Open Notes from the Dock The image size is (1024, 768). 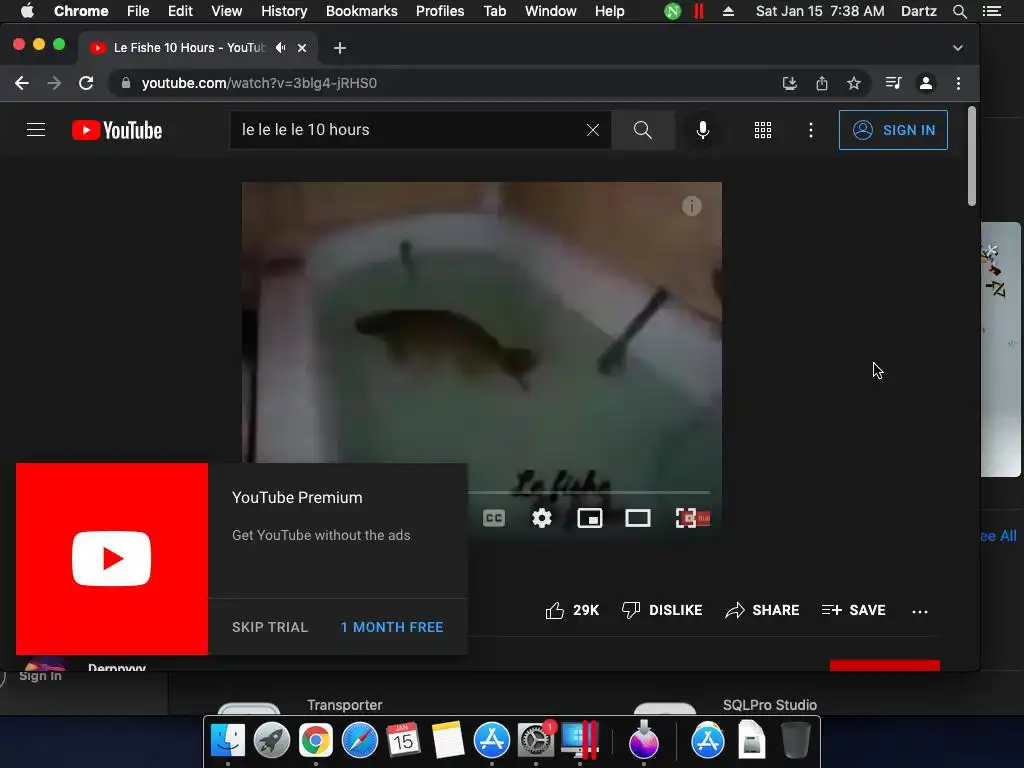click(x=447, y=740)
